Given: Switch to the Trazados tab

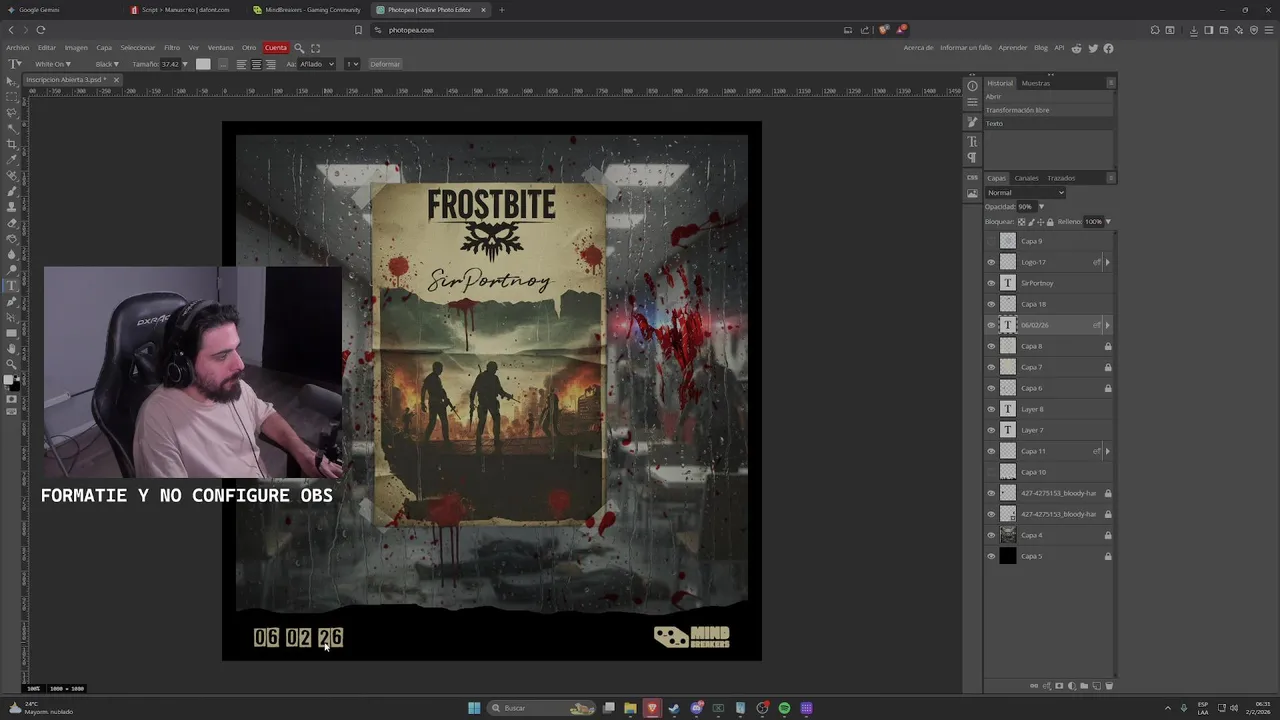Looking at the screenshot, I should tap(1061, 178).
